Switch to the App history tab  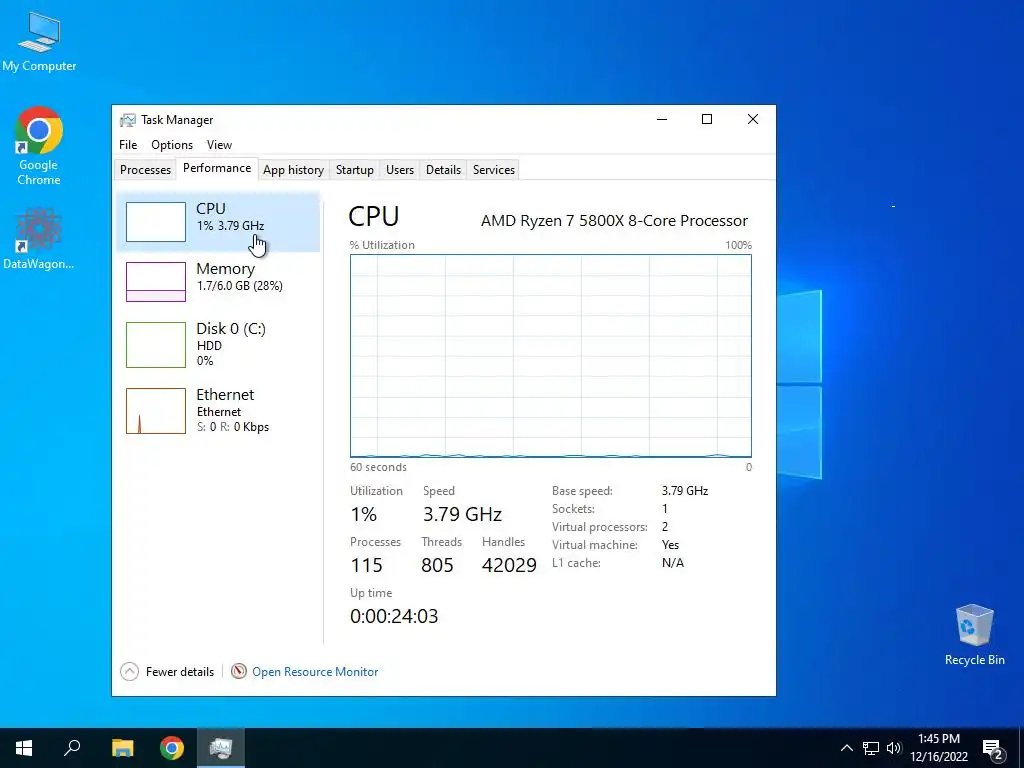point(293,170)
